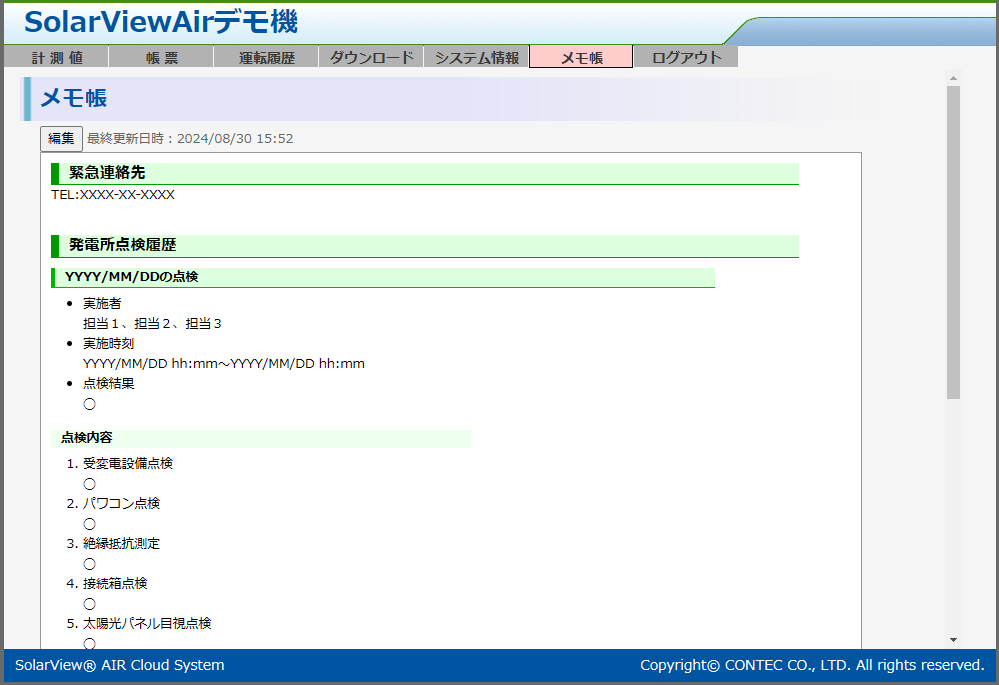Click the scrollbar down arrow

(953, 640)
